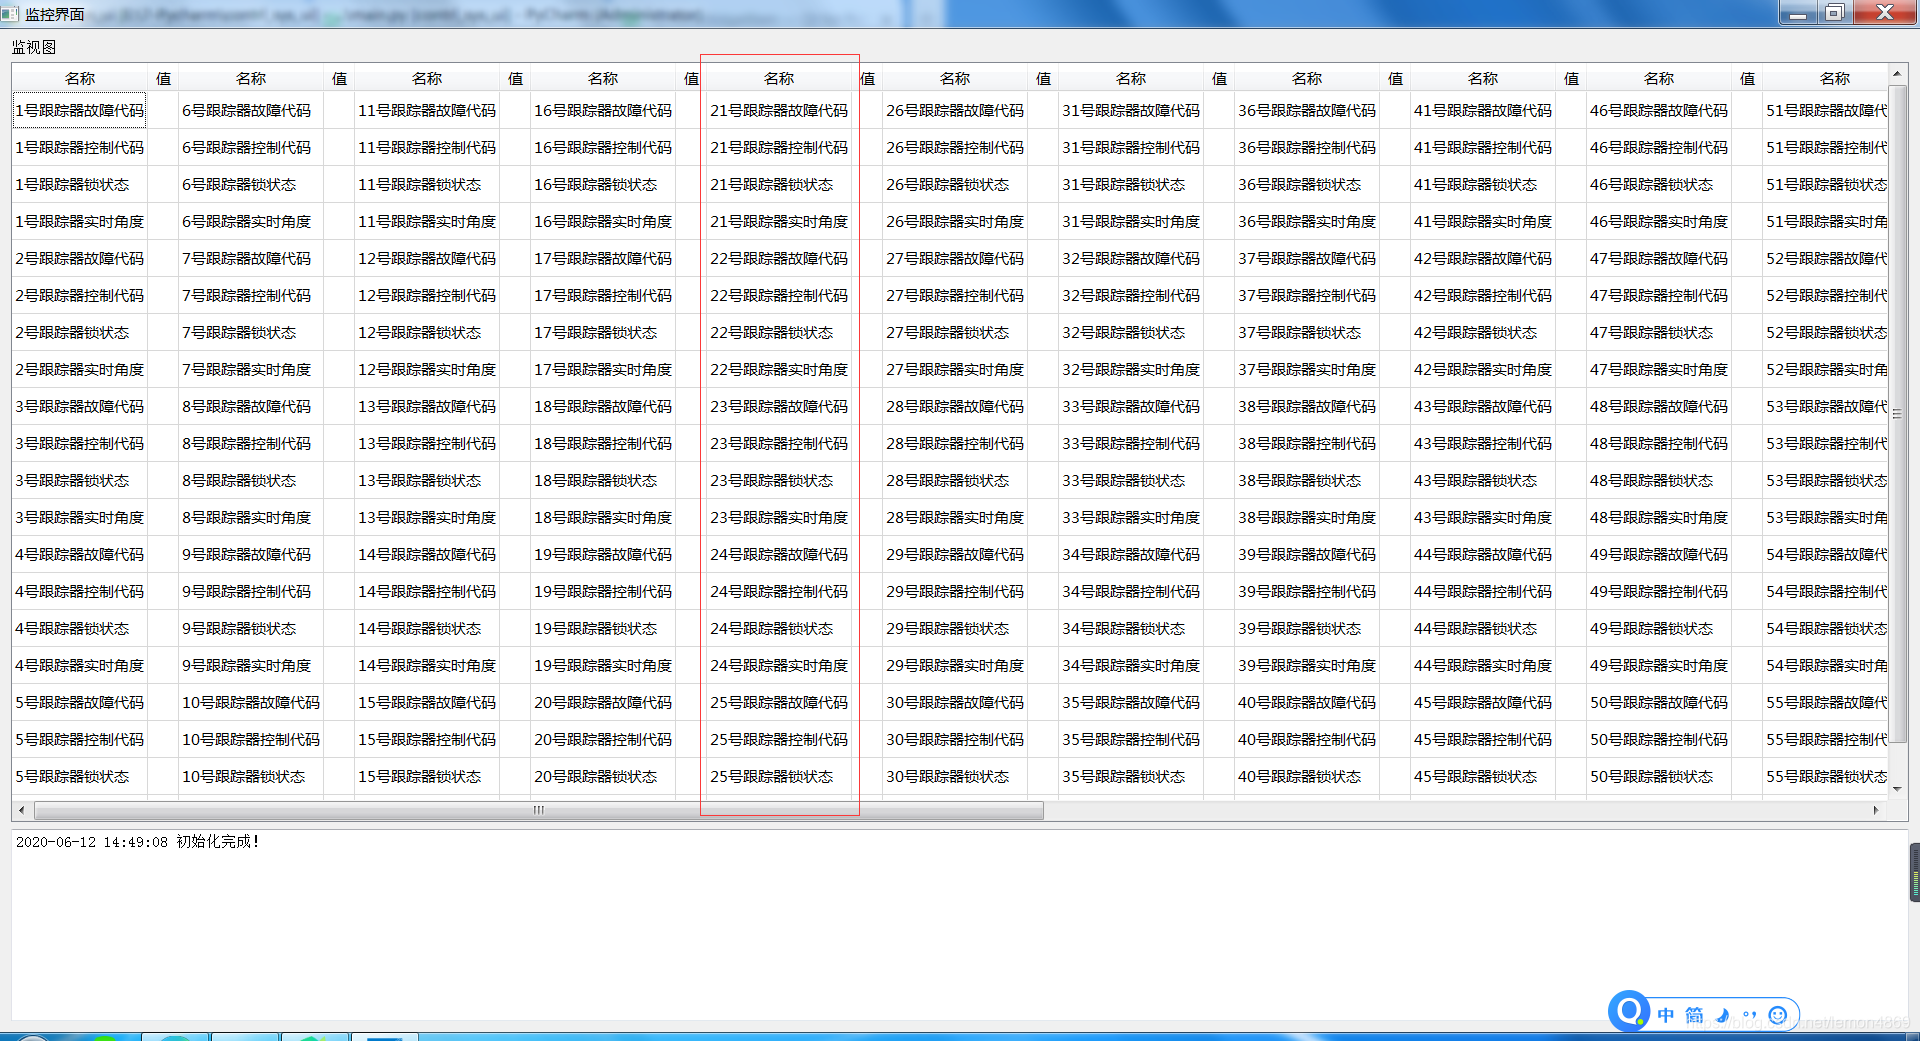Screen dimensions: 1920x1041
Task: Select cell 5号跟踪器锁状态
Action: pyautogui.click(x=80, y=777)
